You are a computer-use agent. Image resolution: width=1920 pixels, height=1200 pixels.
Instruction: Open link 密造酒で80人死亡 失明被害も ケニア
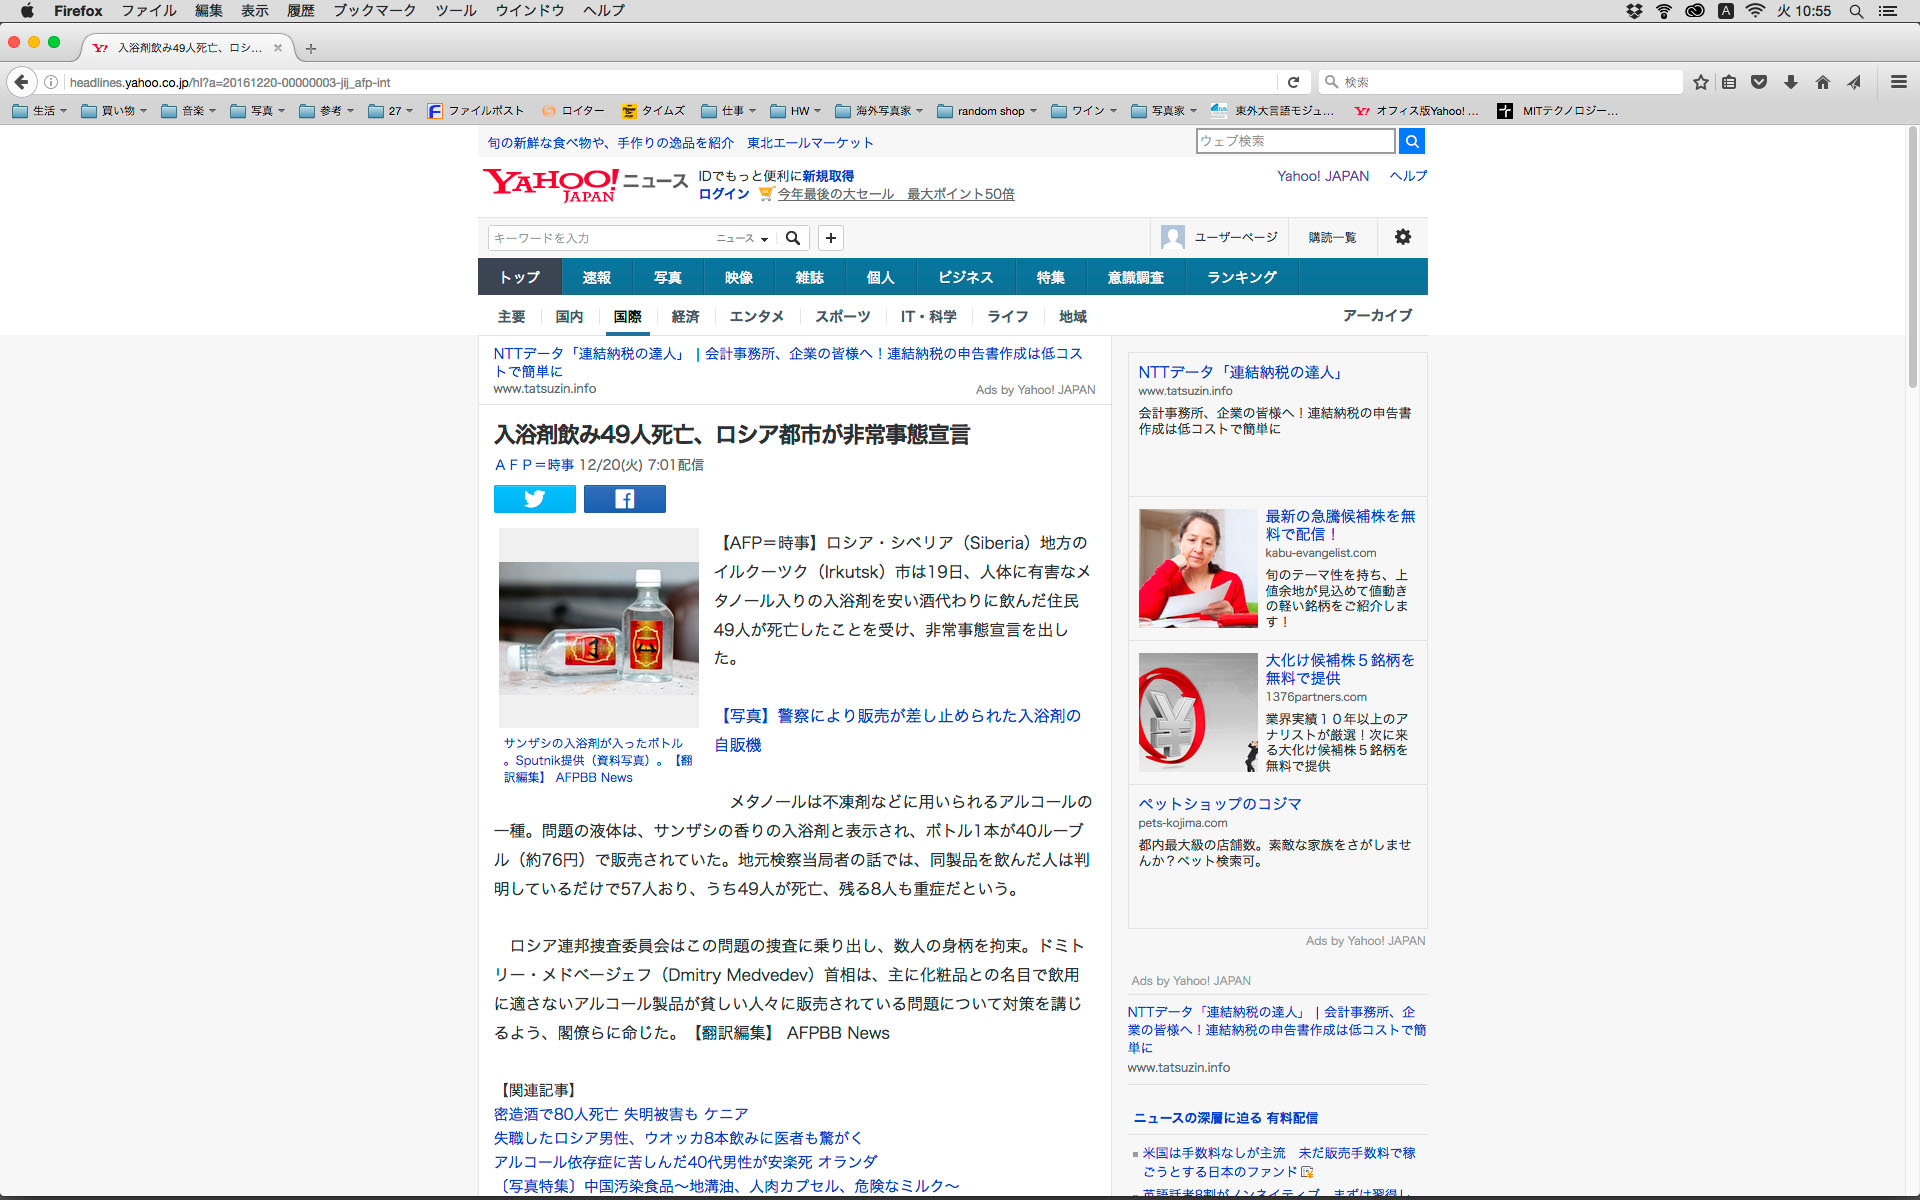(620, 1114)
